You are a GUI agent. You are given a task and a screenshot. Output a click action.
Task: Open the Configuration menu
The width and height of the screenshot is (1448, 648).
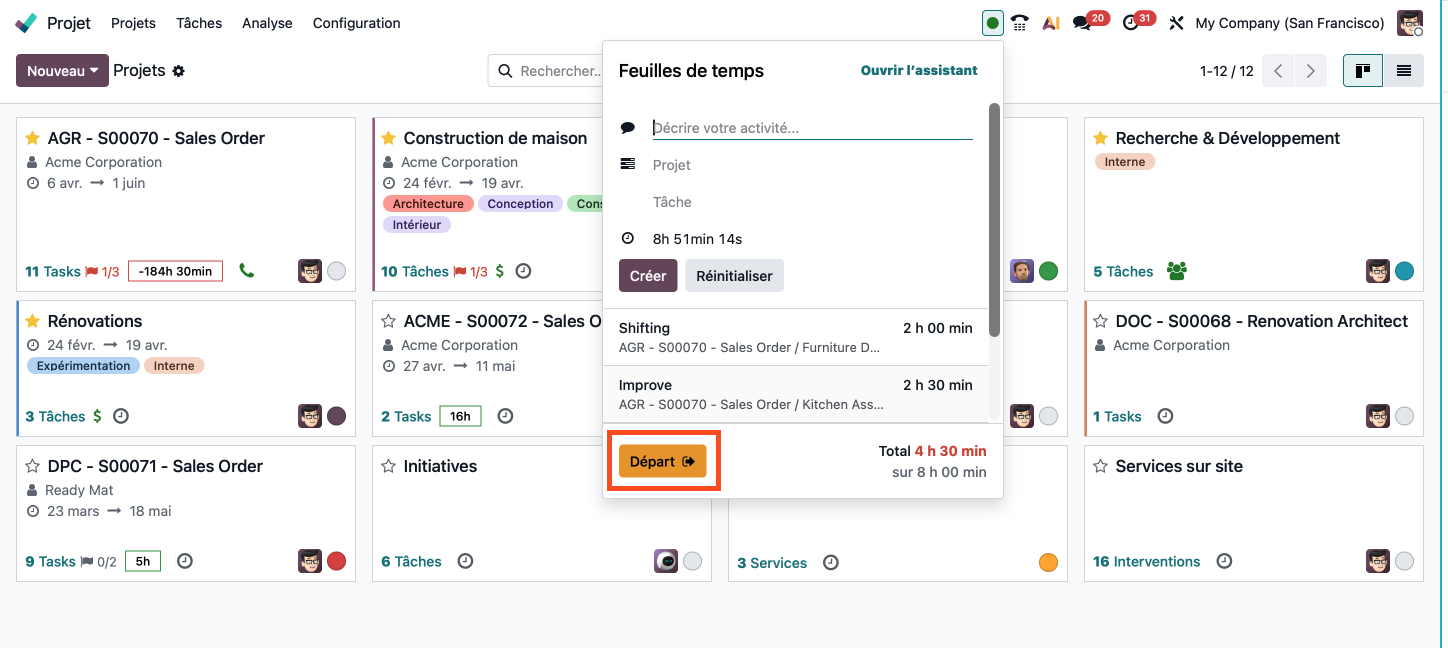(356, 23)
